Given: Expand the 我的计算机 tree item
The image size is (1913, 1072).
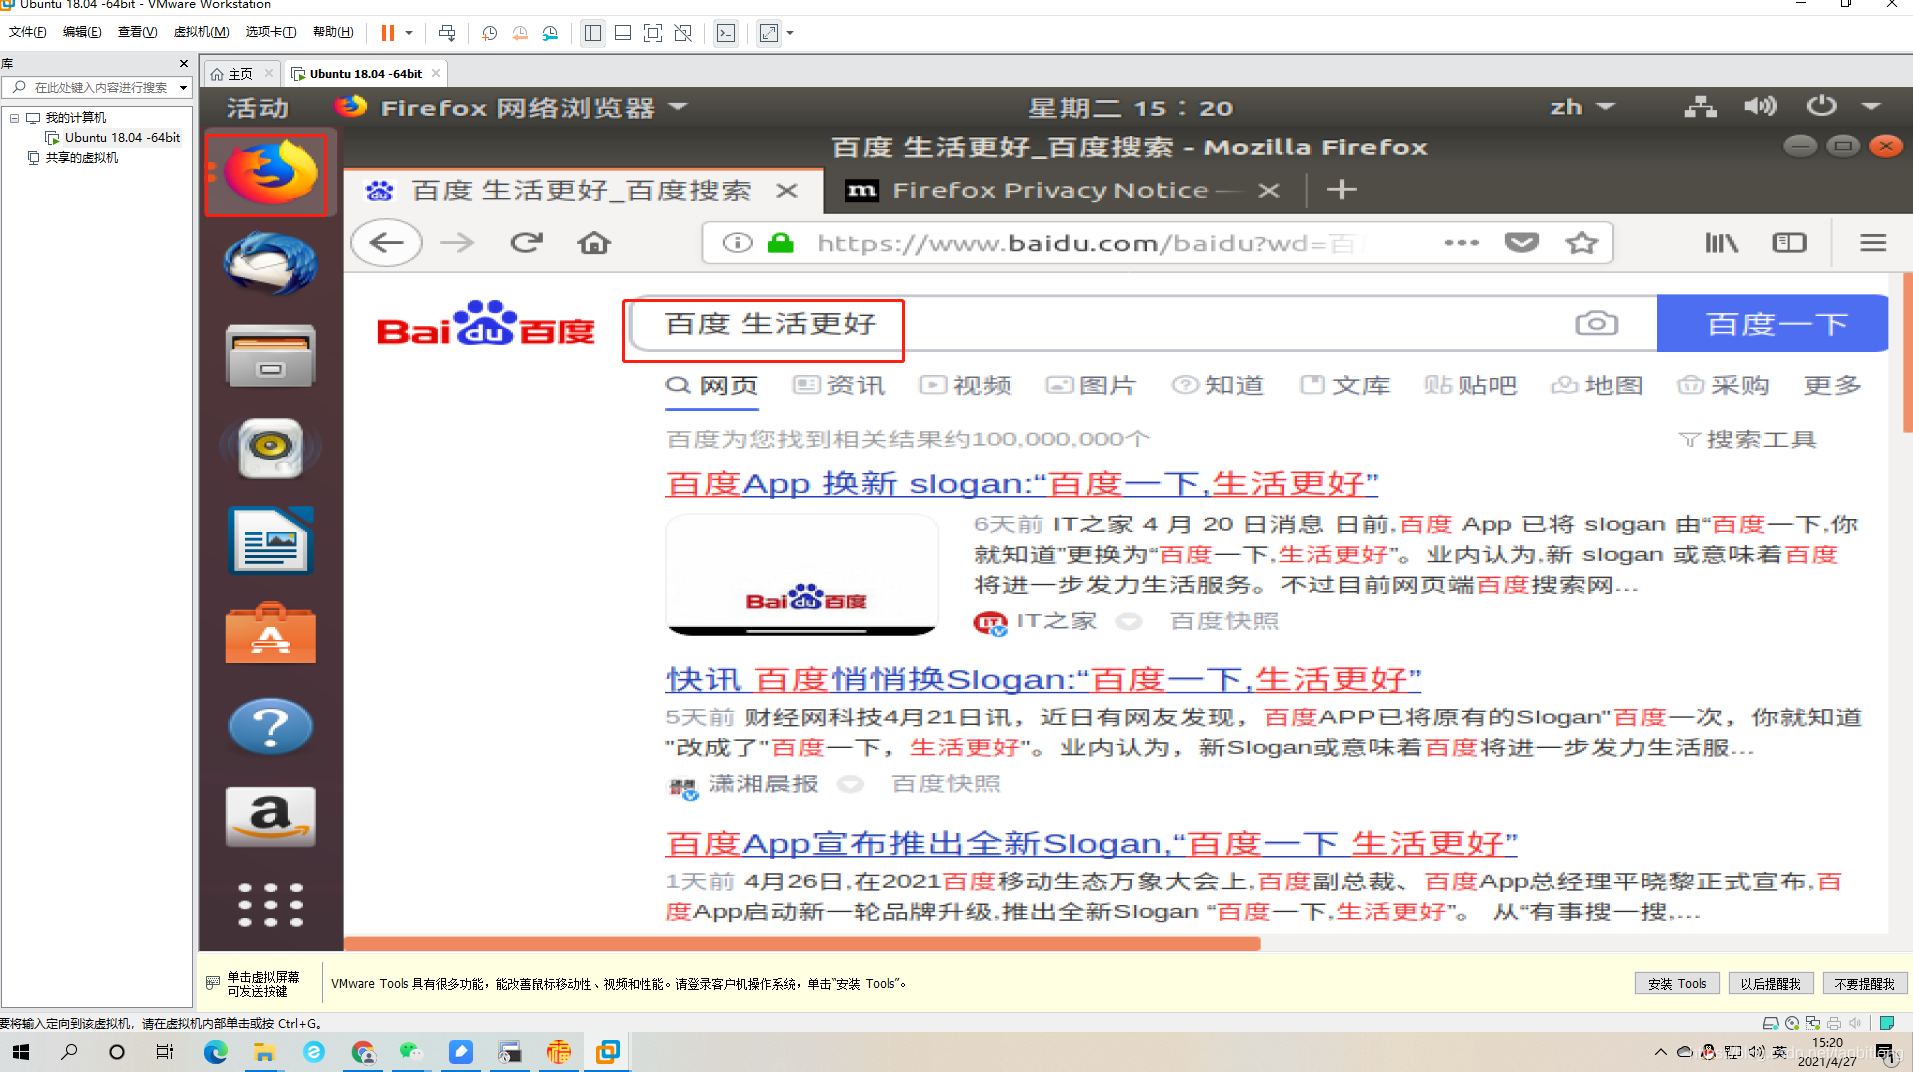Looking at the screenshot, I should 14,117.
